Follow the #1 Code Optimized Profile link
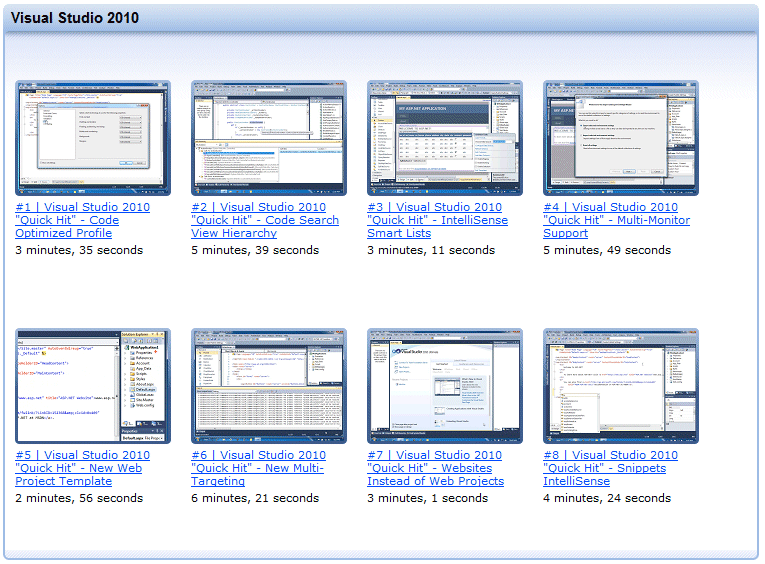Image resolution: width=765 pixels, height=564 pixels. pyautogui.click(x=82, y=220)
